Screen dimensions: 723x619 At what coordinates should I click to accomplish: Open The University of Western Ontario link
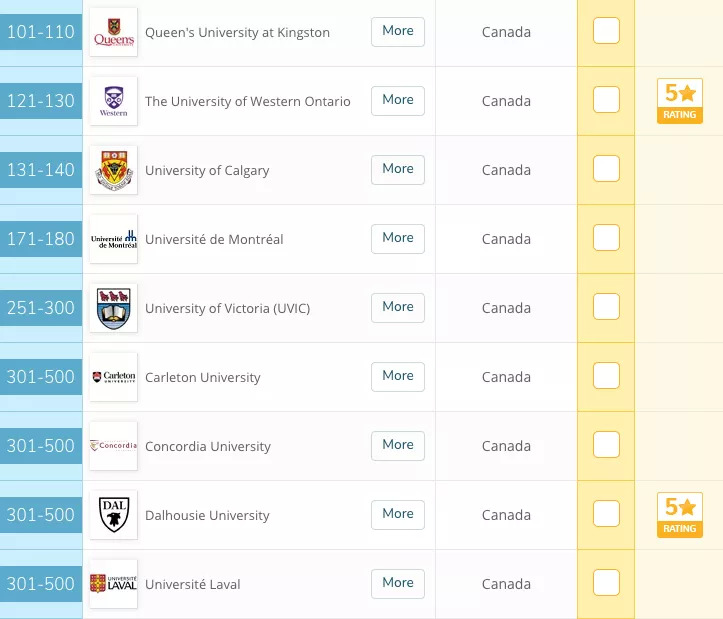[x=247, y=101]
